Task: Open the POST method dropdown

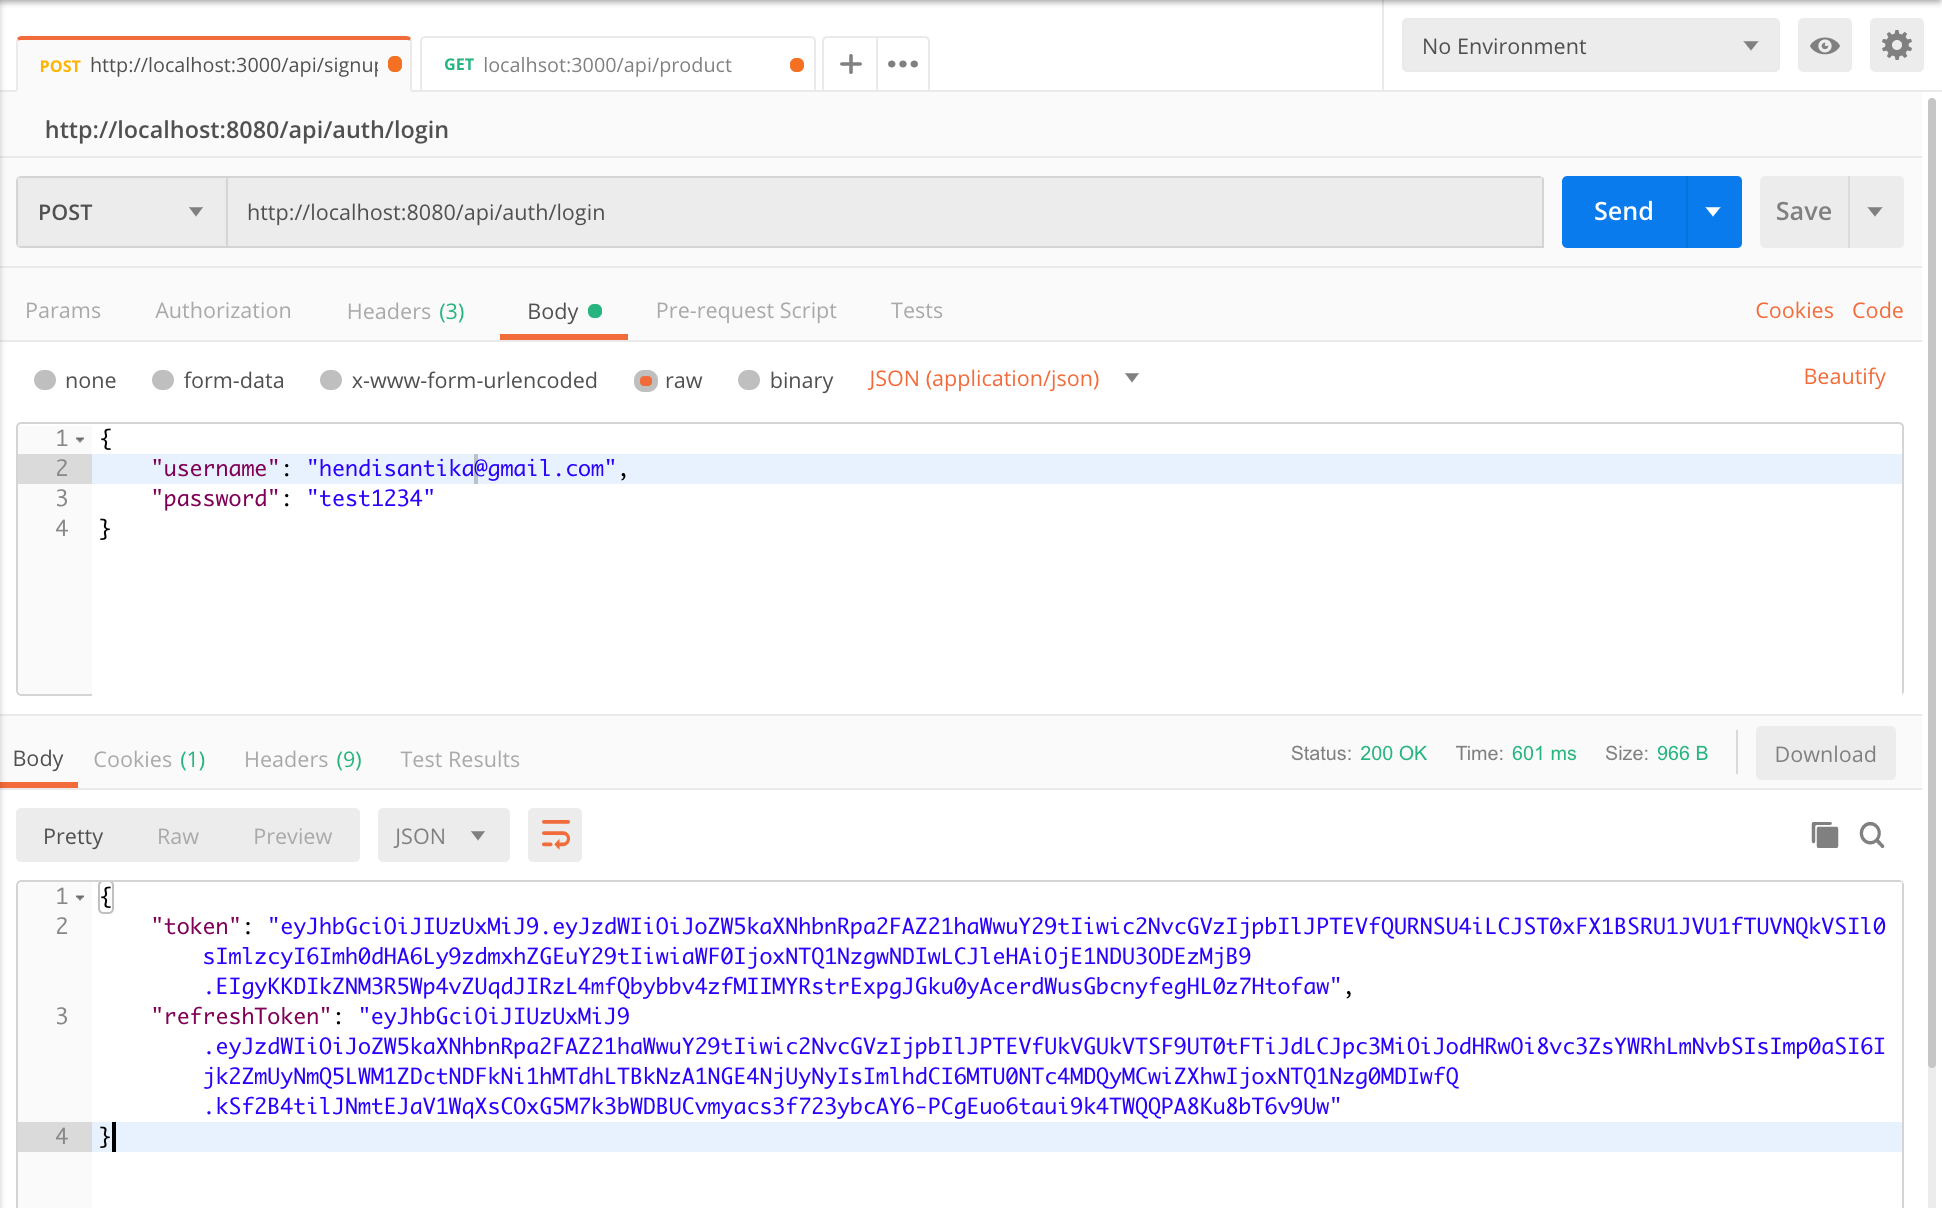Action: coord(122,212)
